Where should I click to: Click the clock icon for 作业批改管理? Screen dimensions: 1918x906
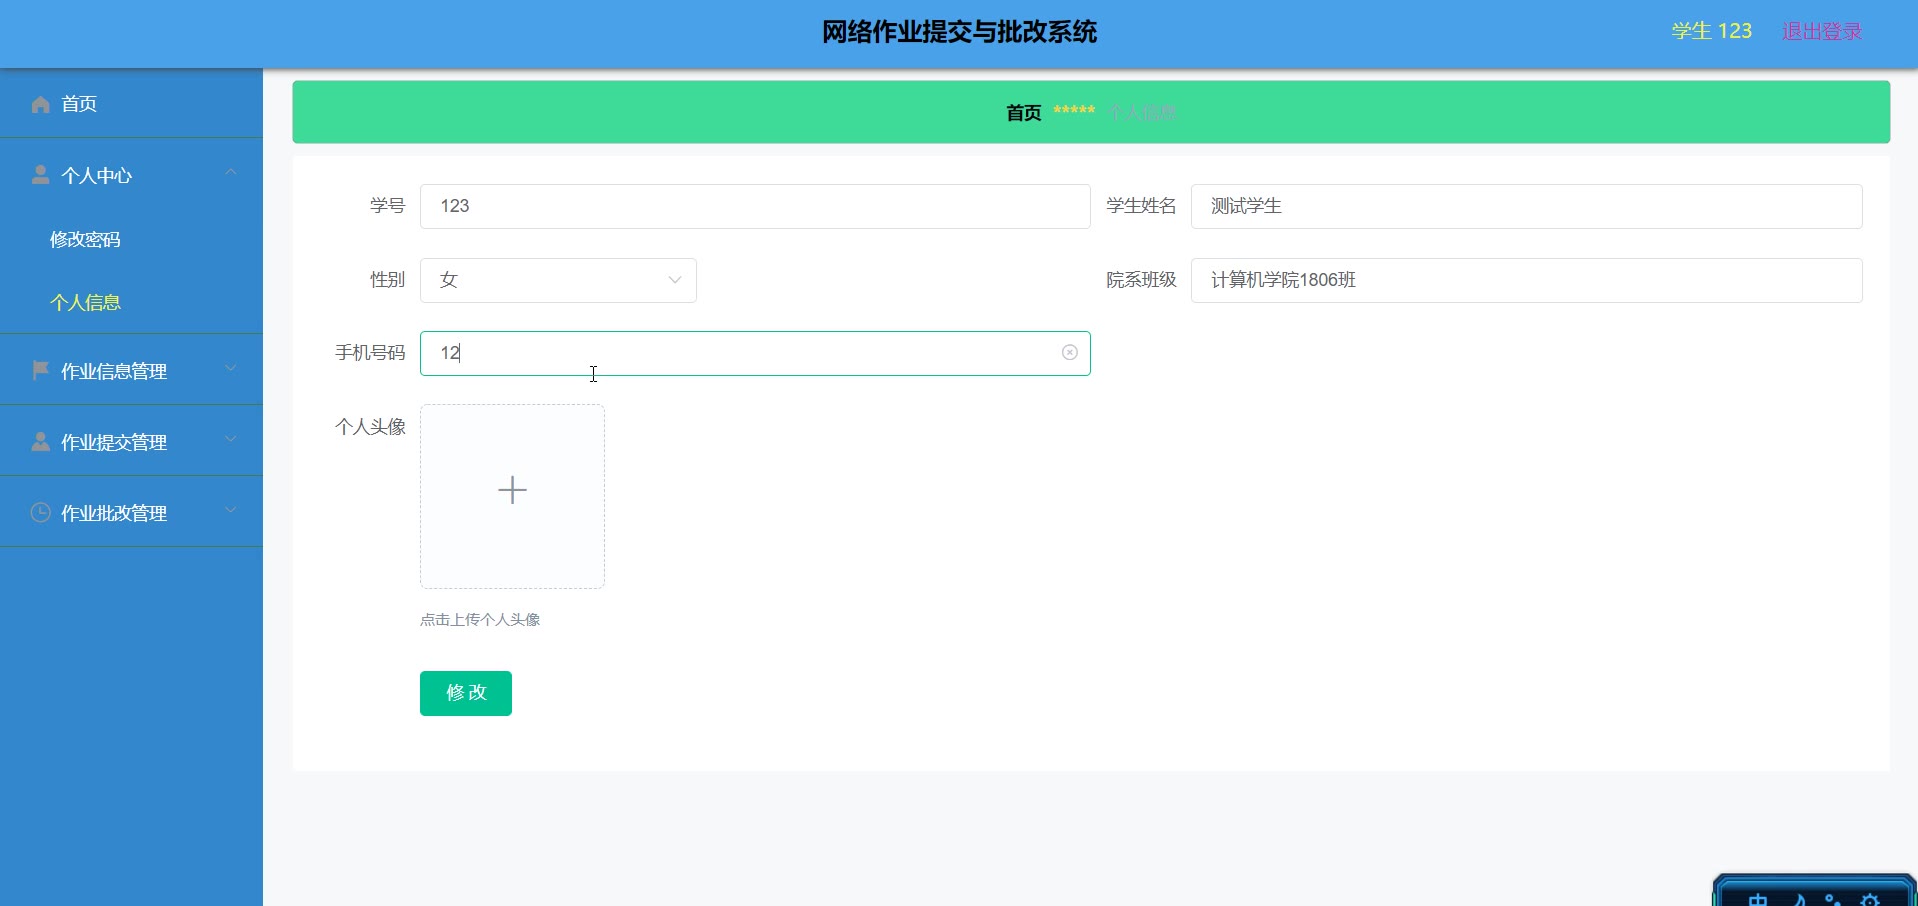tap(41, 513)
